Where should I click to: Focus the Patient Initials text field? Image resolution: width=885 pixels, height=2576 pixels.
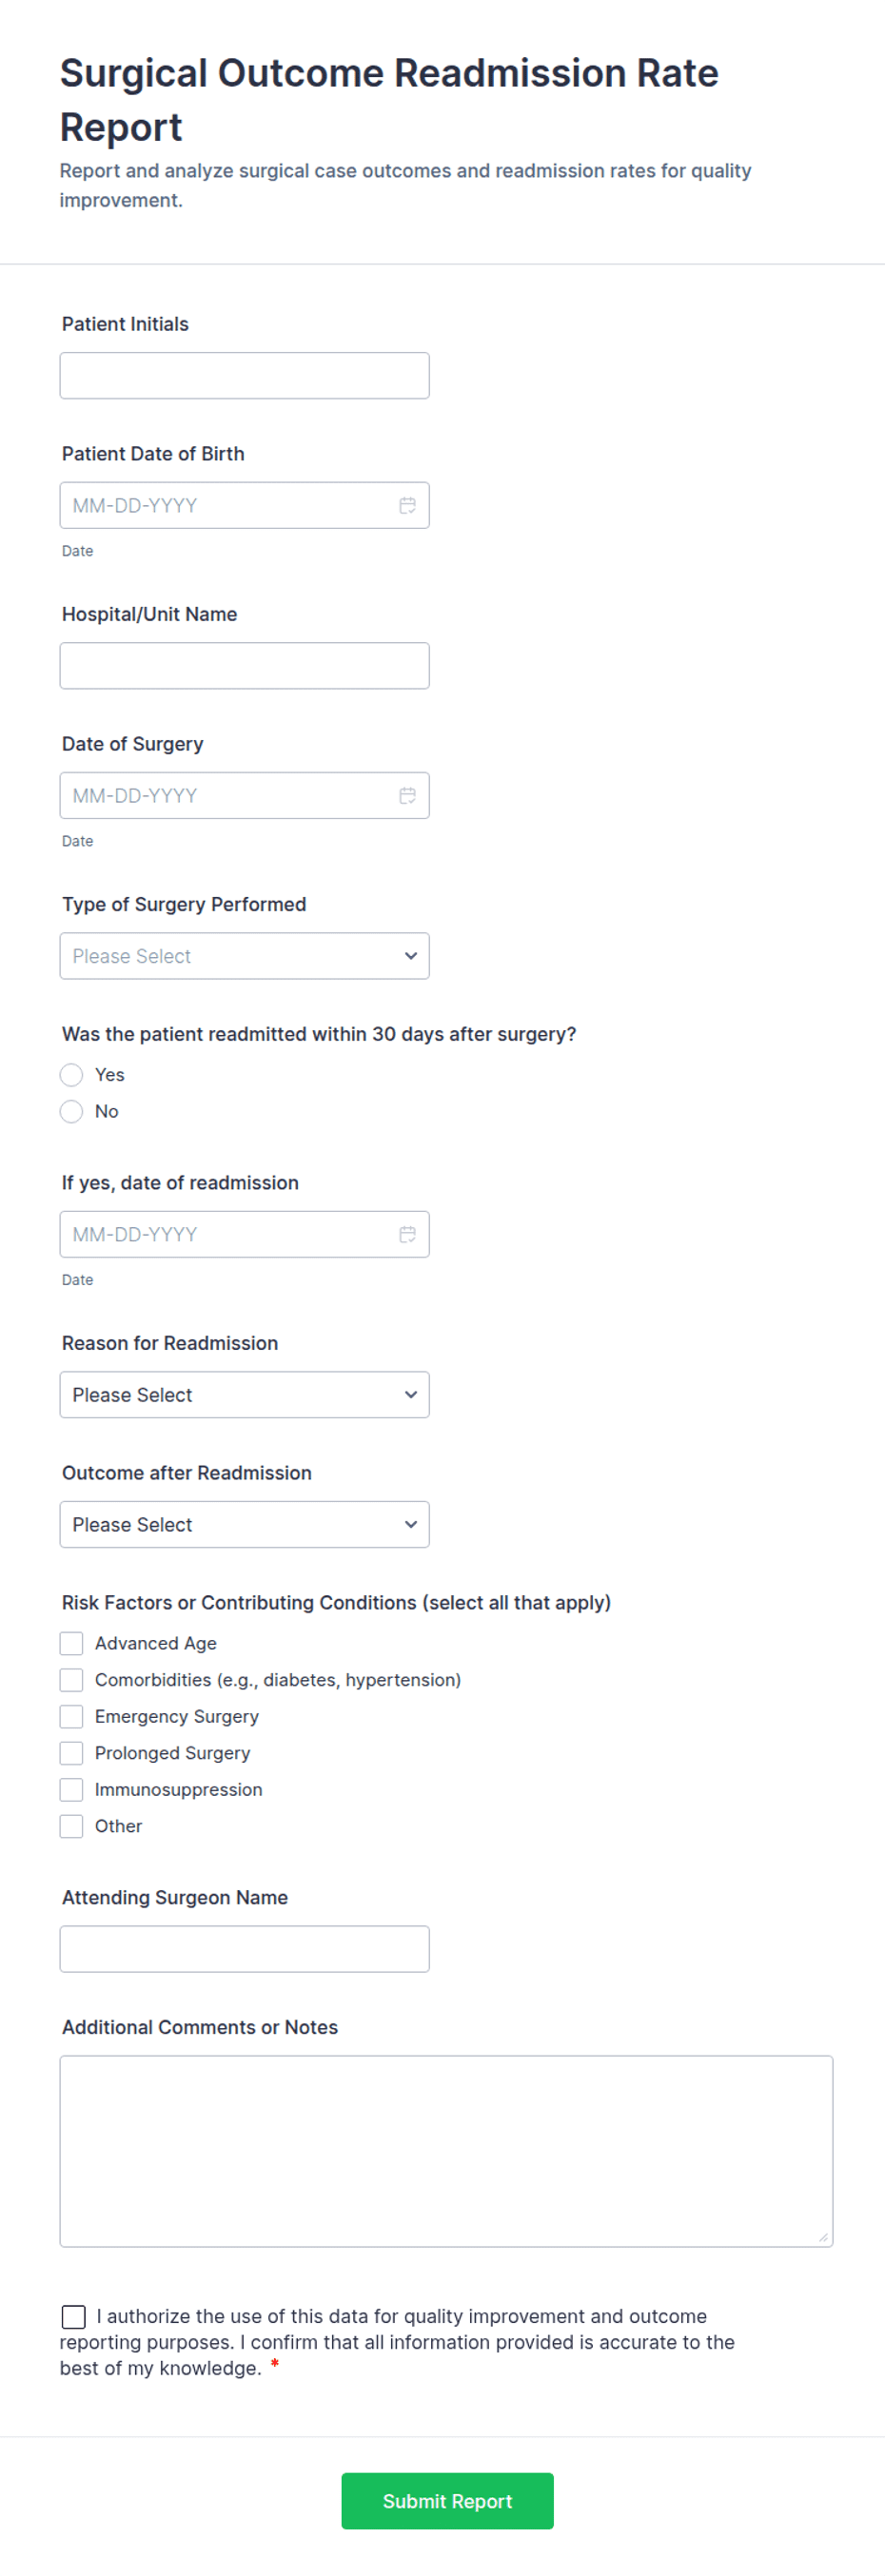(245, 375)
